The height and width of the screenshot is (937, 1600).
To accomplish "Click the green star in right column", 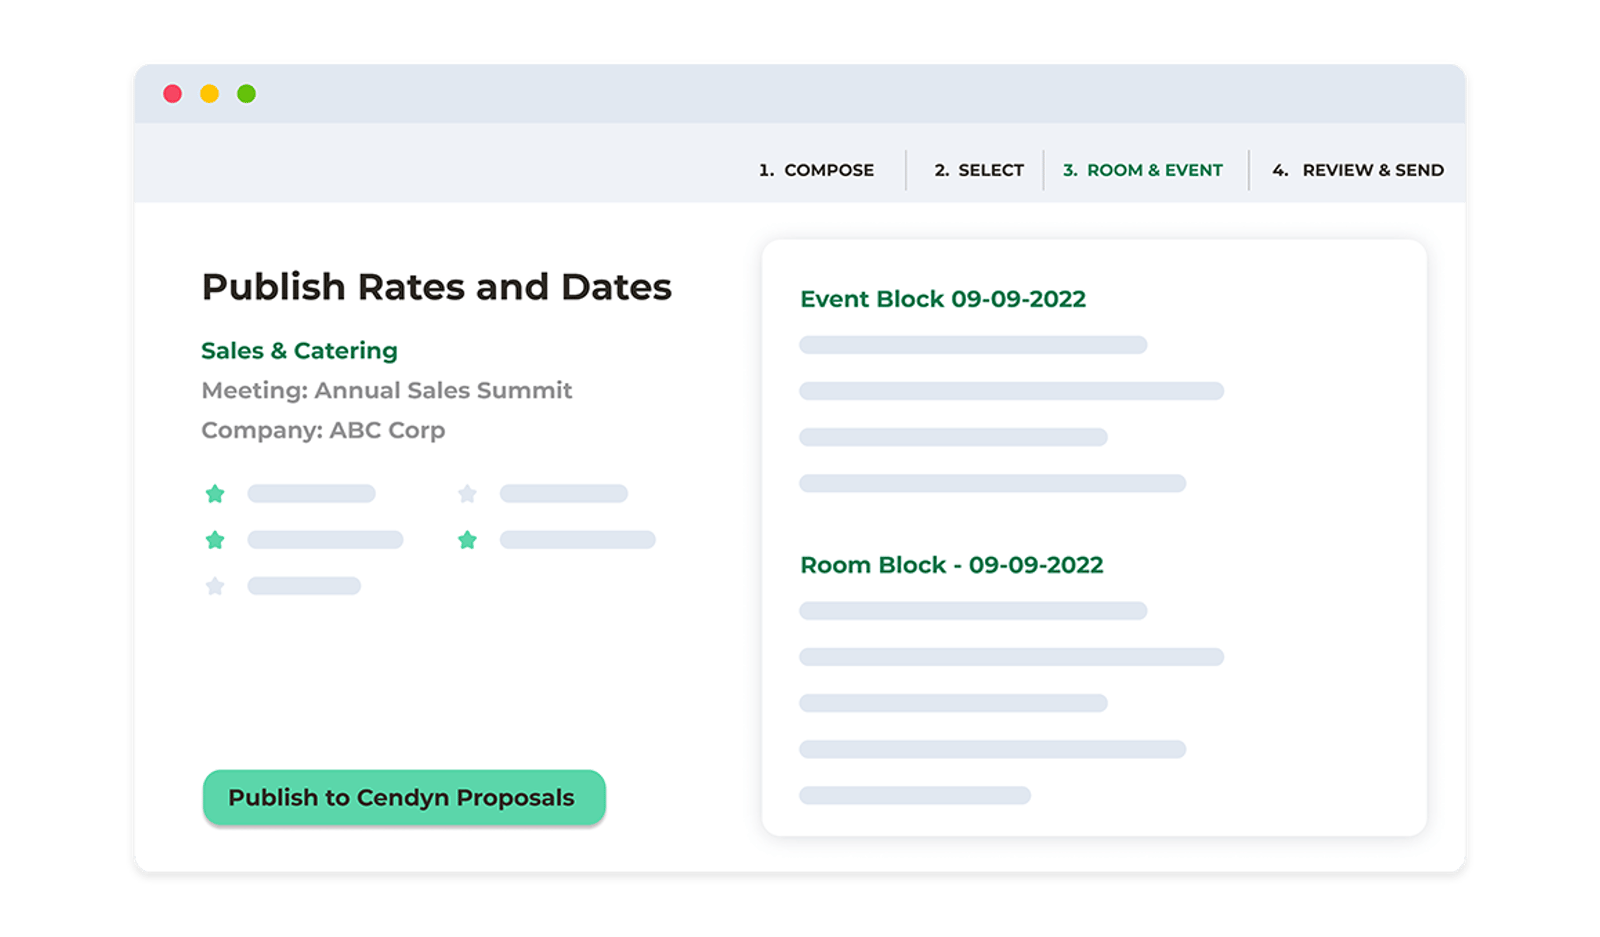I will 467,540.
